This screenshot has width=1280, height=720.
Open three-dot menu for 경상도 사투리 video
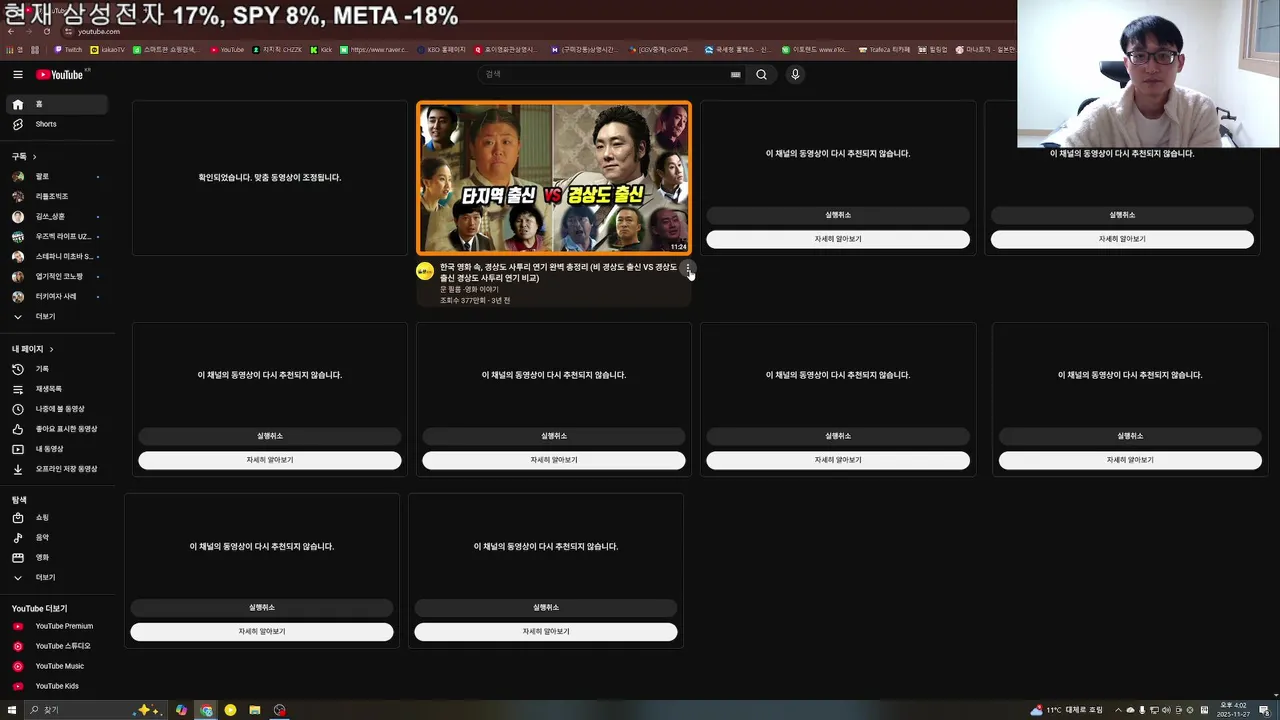(687, 269)
